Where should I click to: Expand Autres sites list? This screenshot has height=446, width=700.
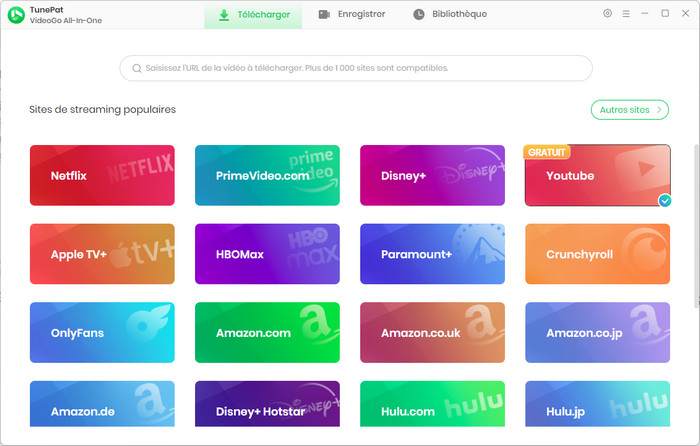[x=629, y=110]
